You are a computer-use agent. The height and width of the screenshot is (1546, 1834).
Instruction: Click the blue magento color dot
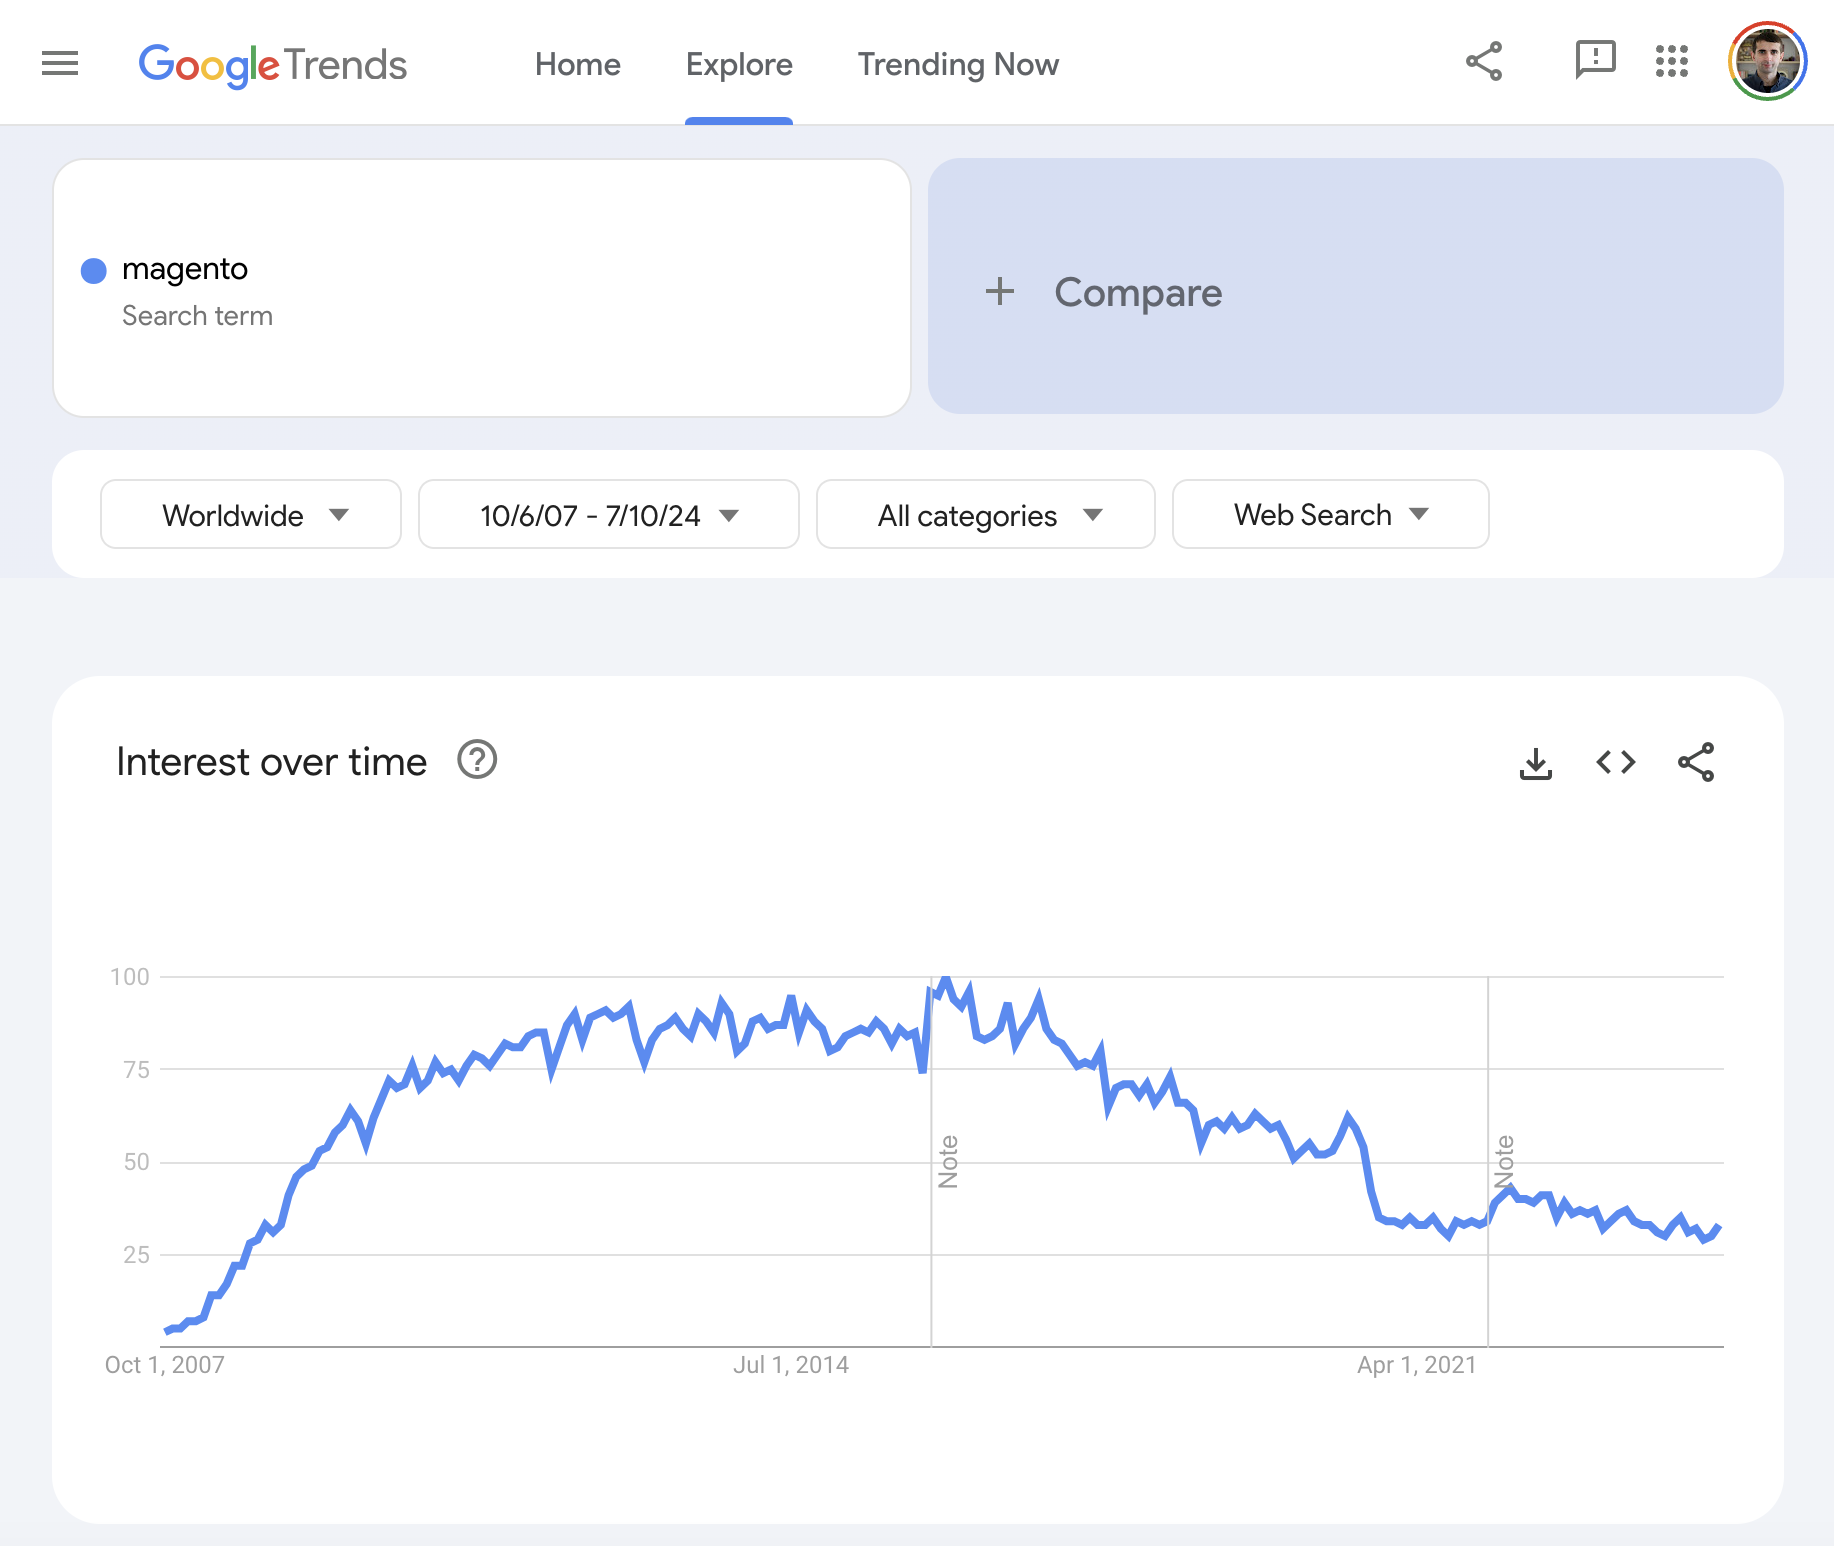coord(94,271)
